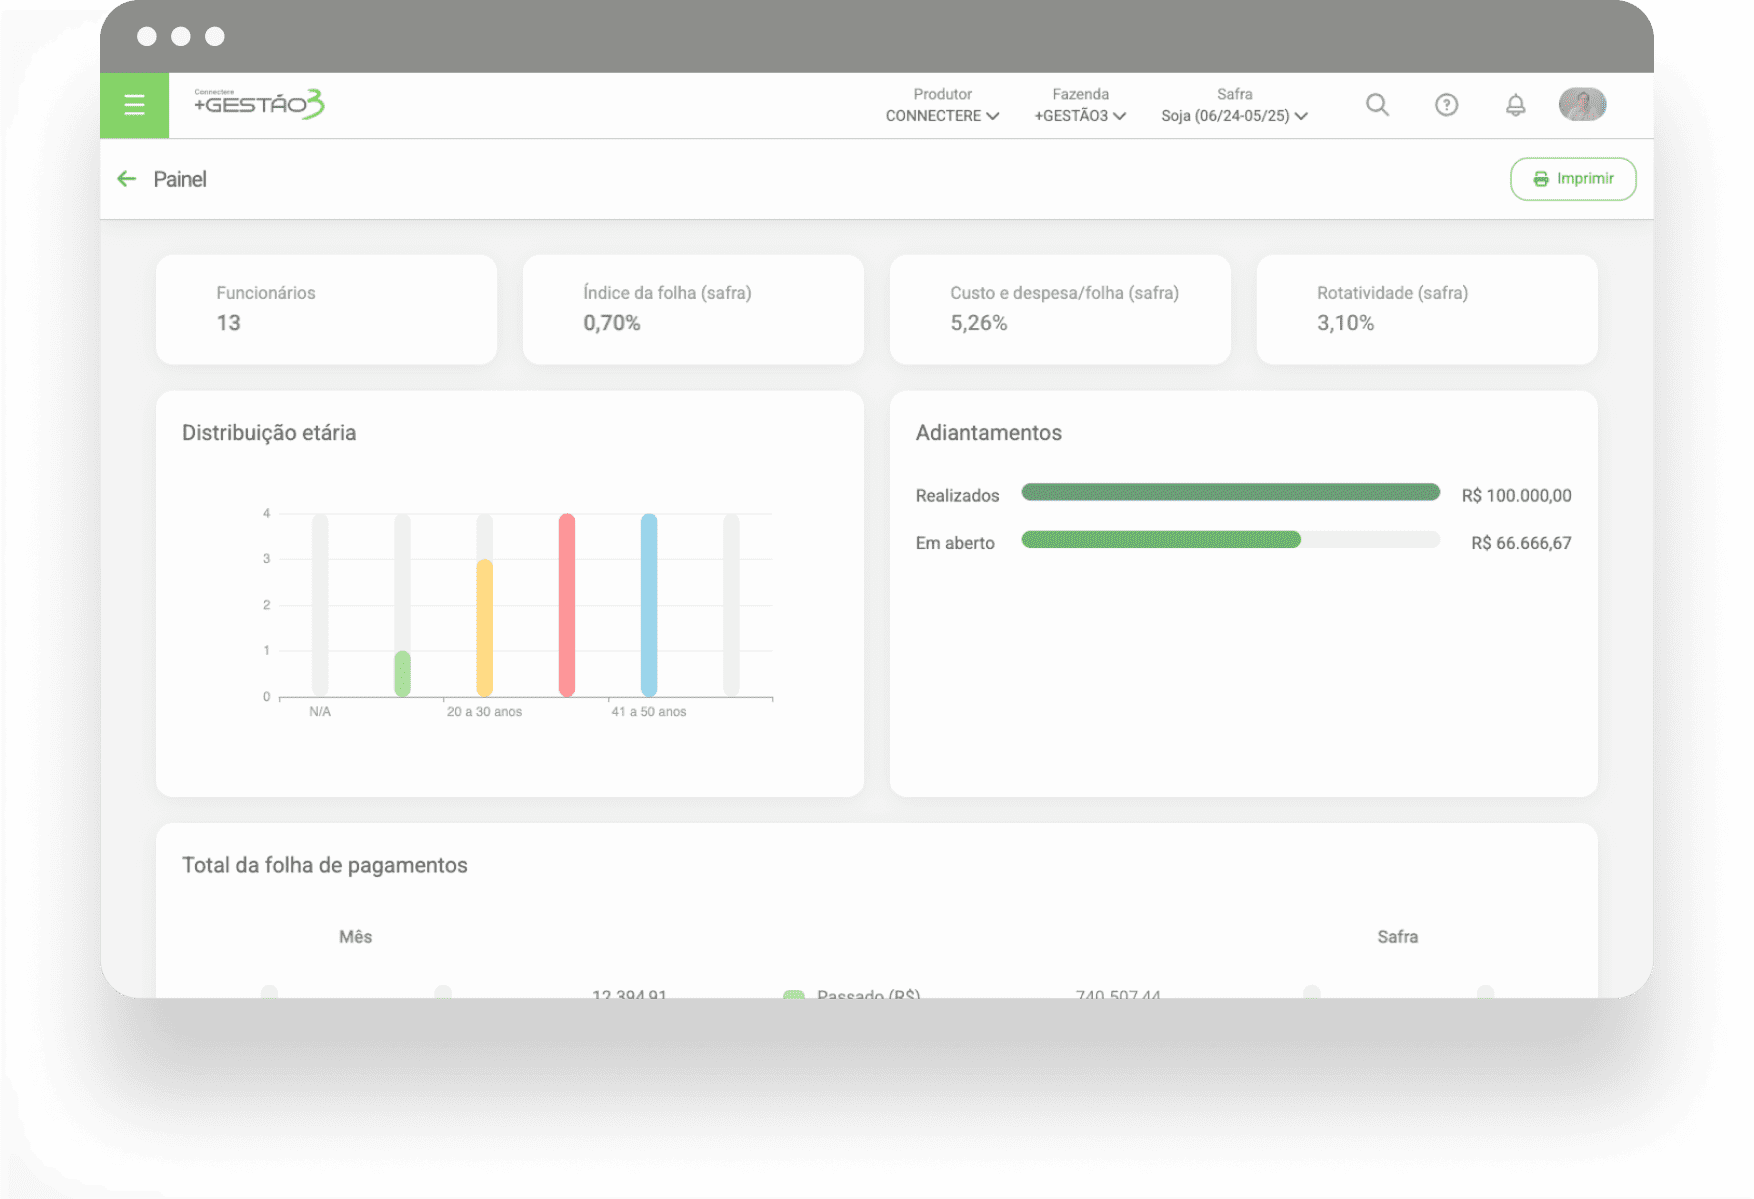Open the notifications bell
The height and width of the screenshot is (1199, 1754).
[1515, 105]
